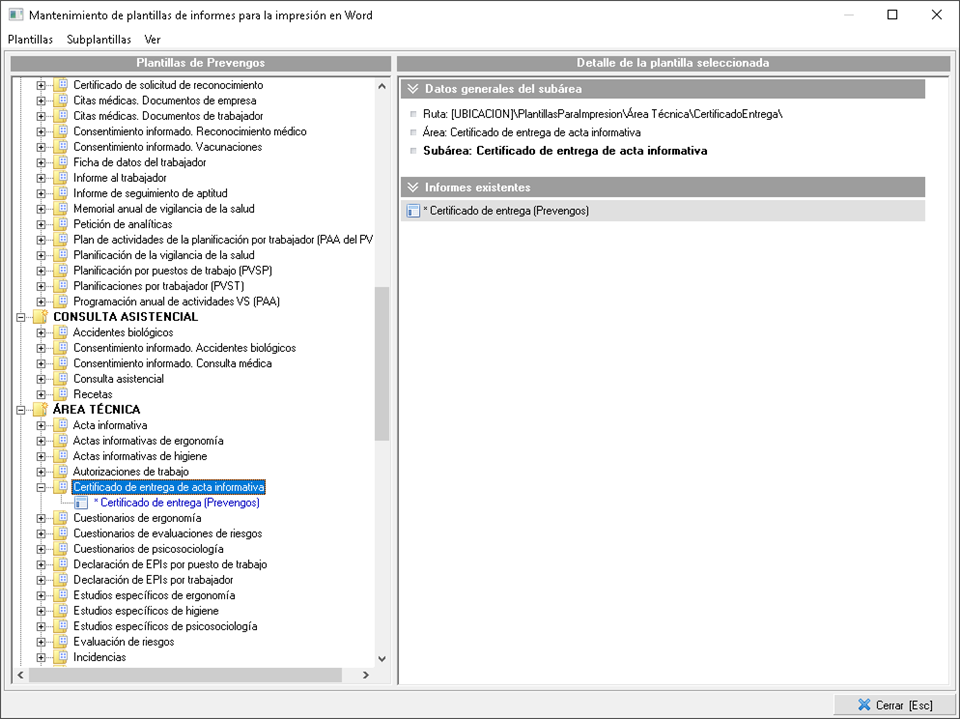This screenshot has height=719, width=960.
Task: Click the ÁREA TÉCNICA folder icon
Action: (40, 409)
